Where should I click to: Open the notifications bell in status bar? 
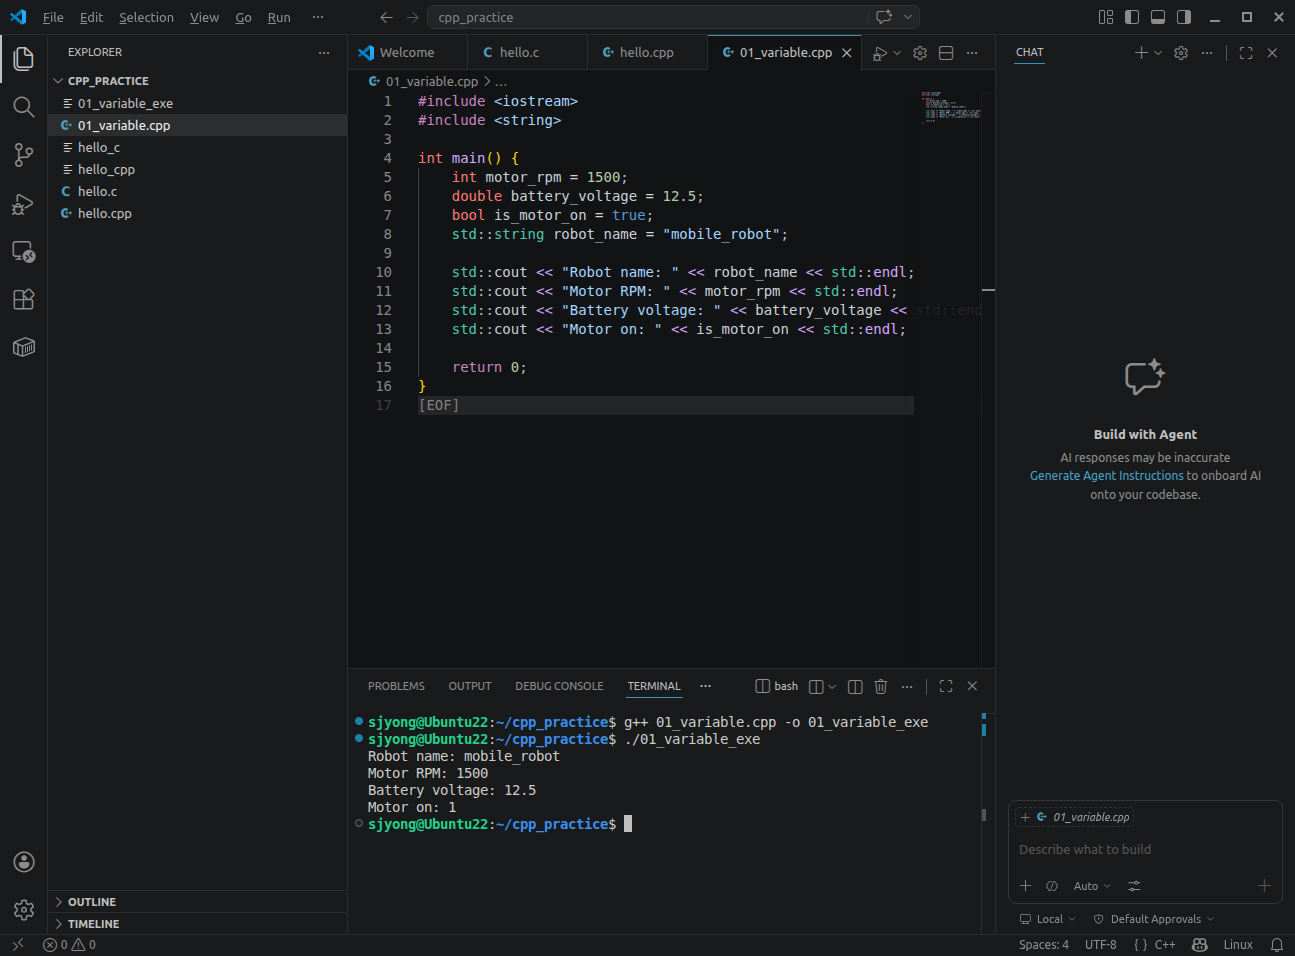[1277, 945]
